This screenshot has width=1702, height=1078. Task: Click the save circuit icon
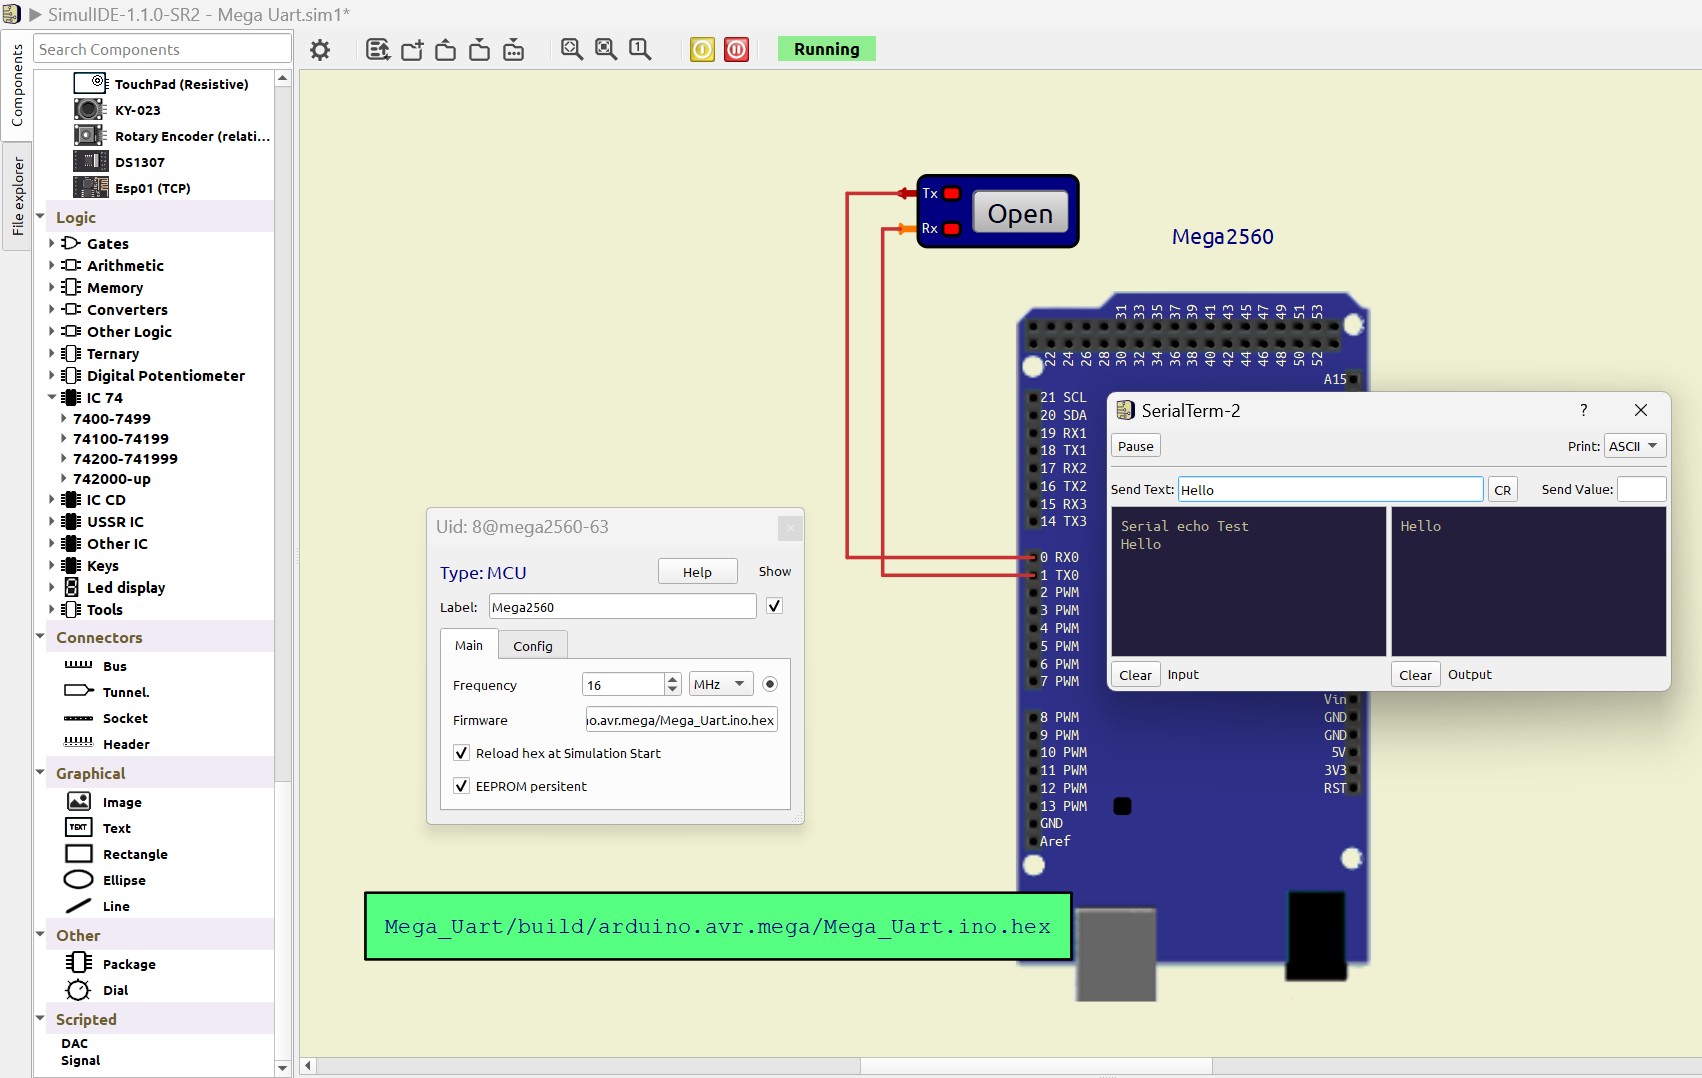(x=480, y=50)
